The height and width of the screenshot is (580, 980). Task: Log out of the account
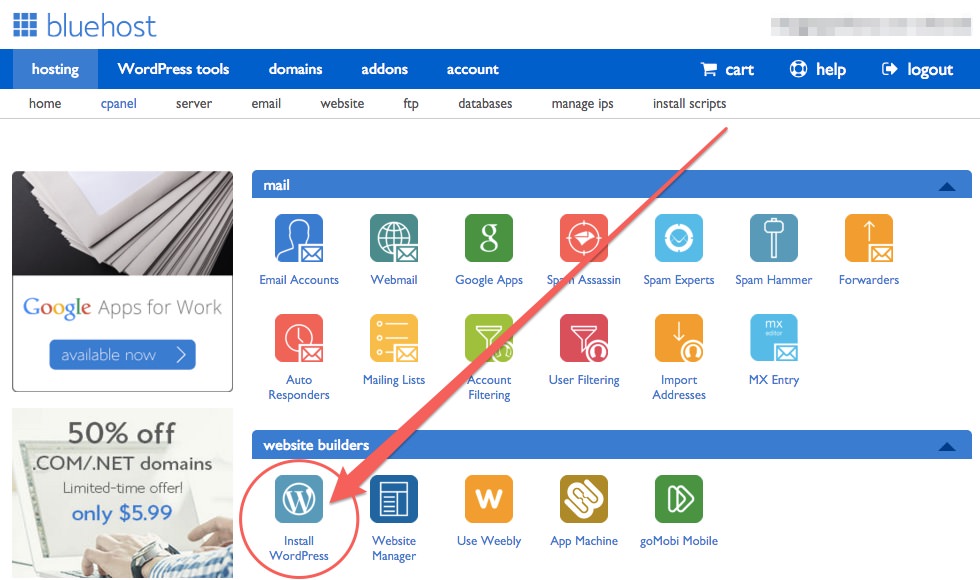(x=917, y=69)
